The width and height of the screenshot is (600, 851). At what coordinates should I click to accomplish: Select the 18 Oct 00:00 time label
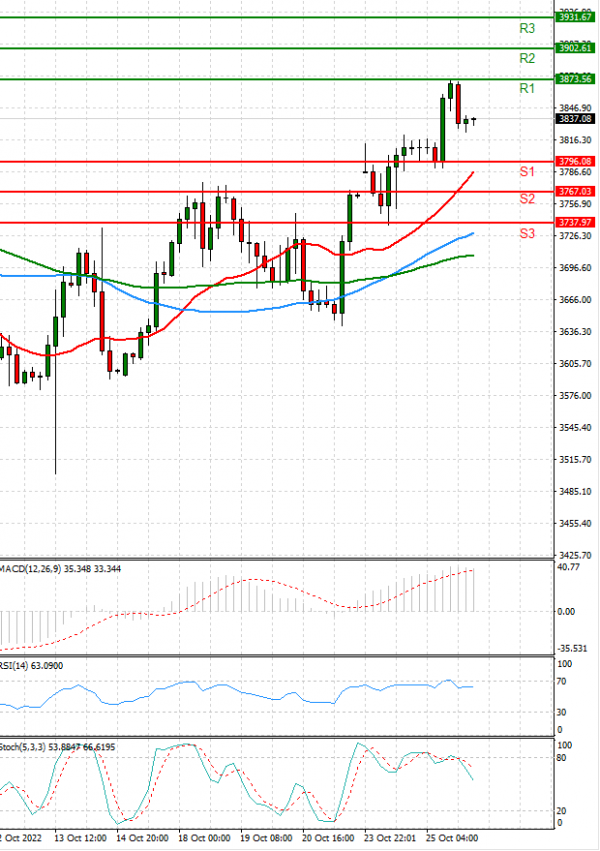coord(206,838)
